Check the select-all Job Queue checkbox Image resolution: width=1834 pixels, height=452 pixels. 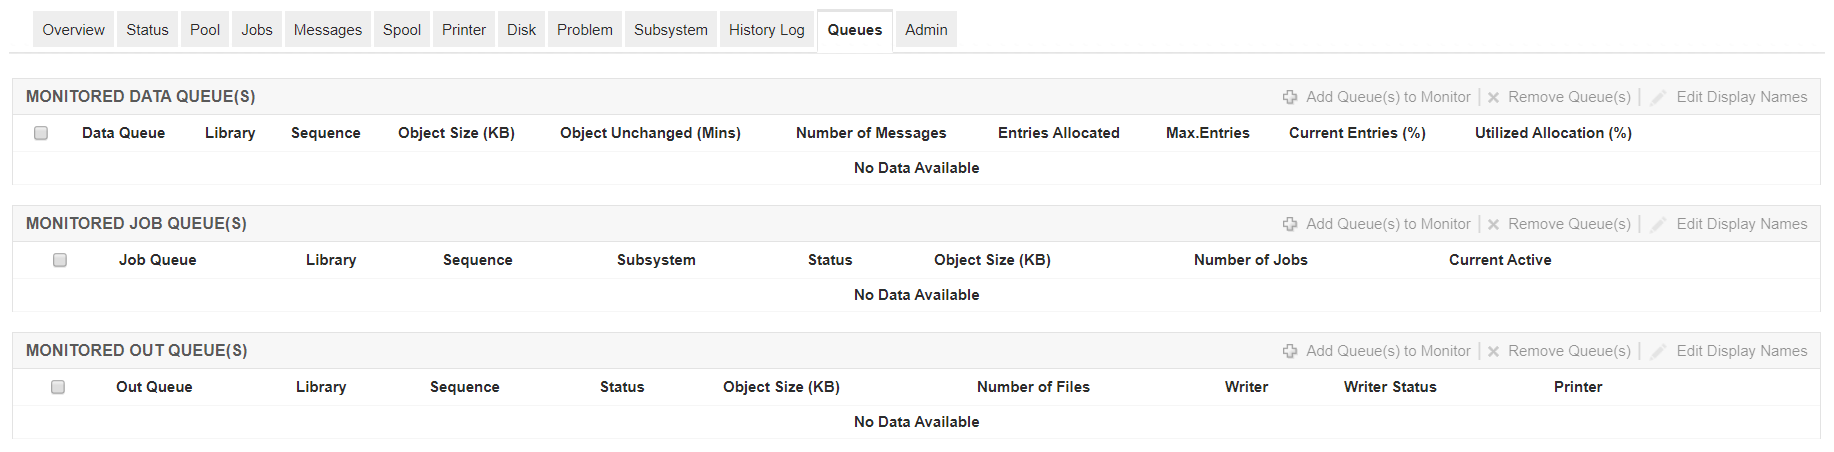pyautogui.click(x=60, y=260)
